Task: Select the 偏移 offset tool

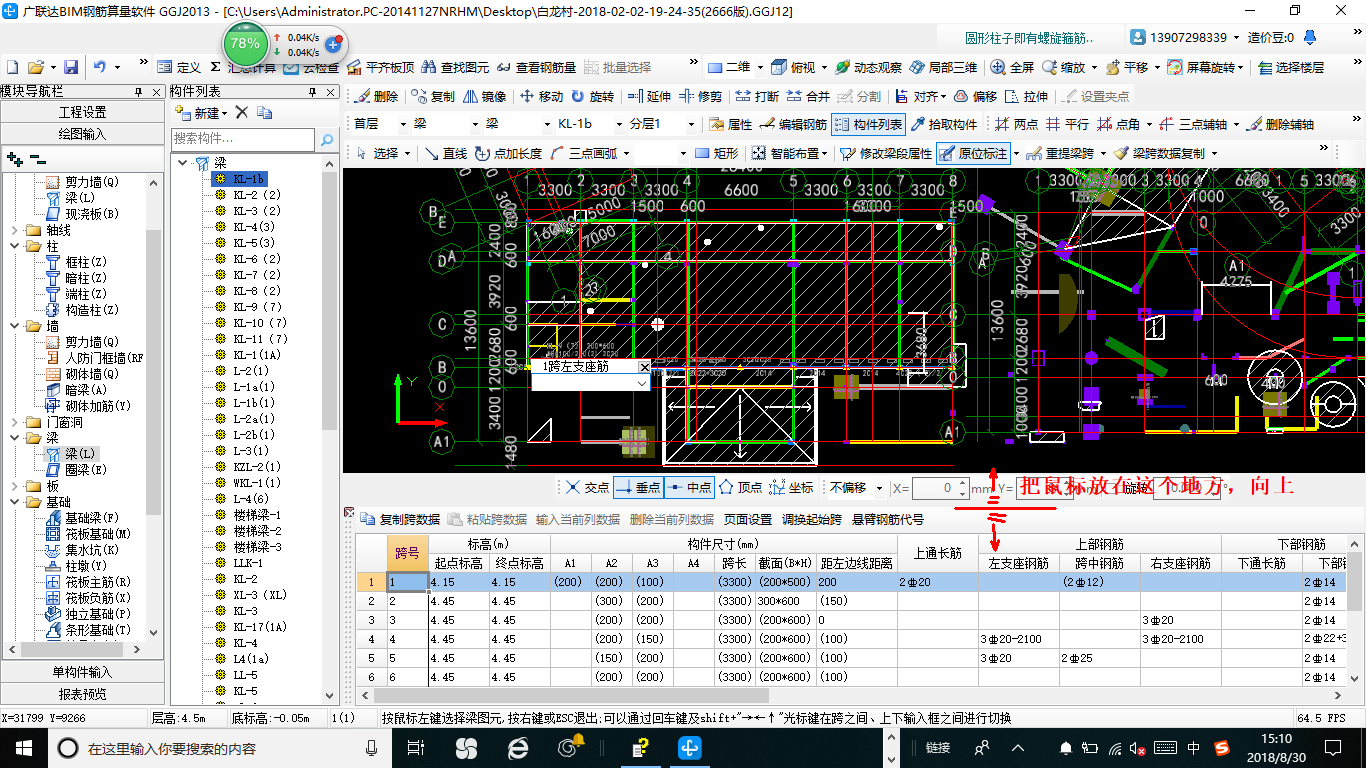Action: click(x=975, y=96)
